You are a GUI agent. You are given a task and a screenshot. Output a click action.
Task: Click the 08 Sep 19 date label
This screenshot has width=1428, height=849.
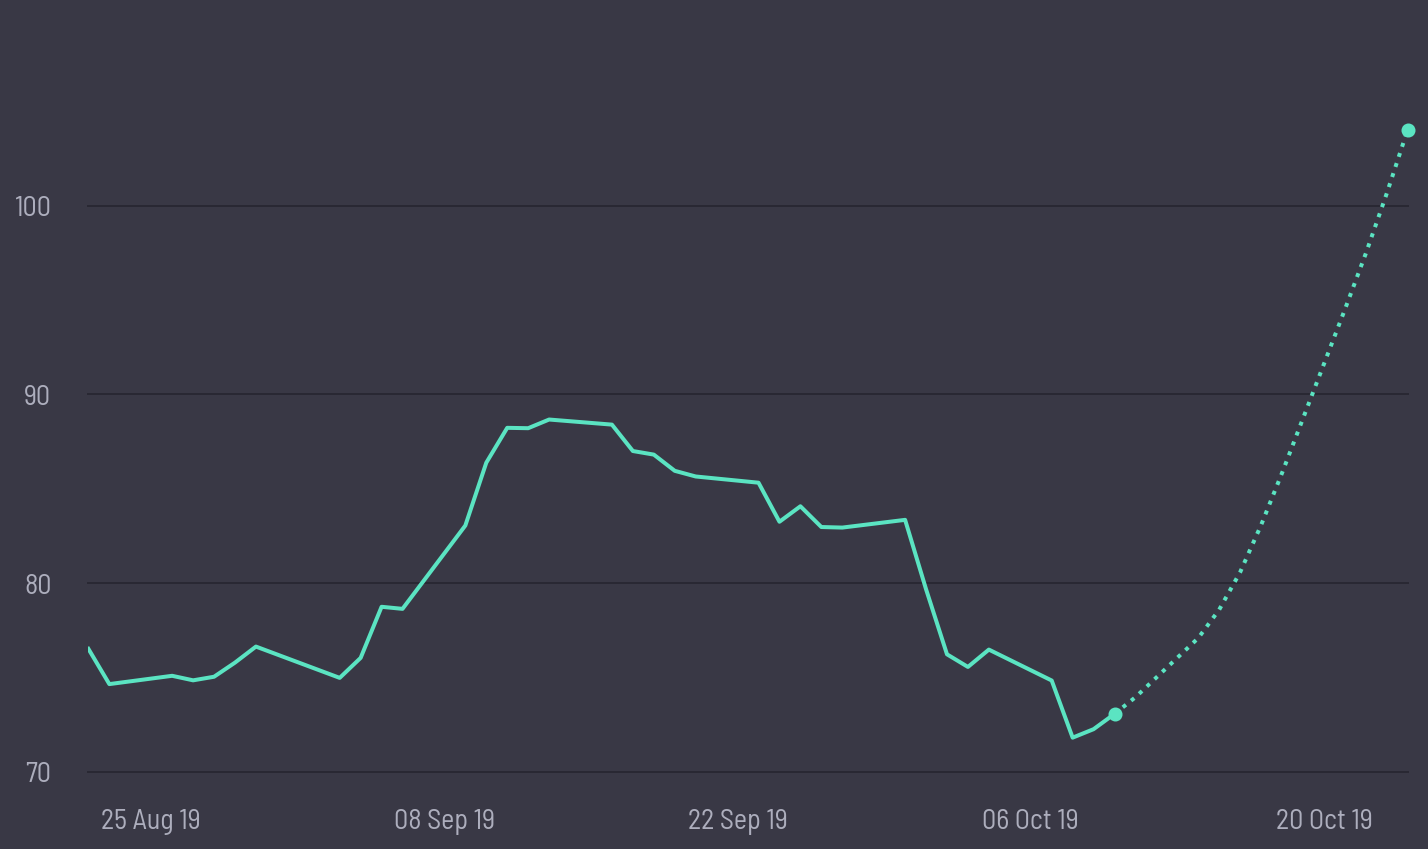(444, 820)
